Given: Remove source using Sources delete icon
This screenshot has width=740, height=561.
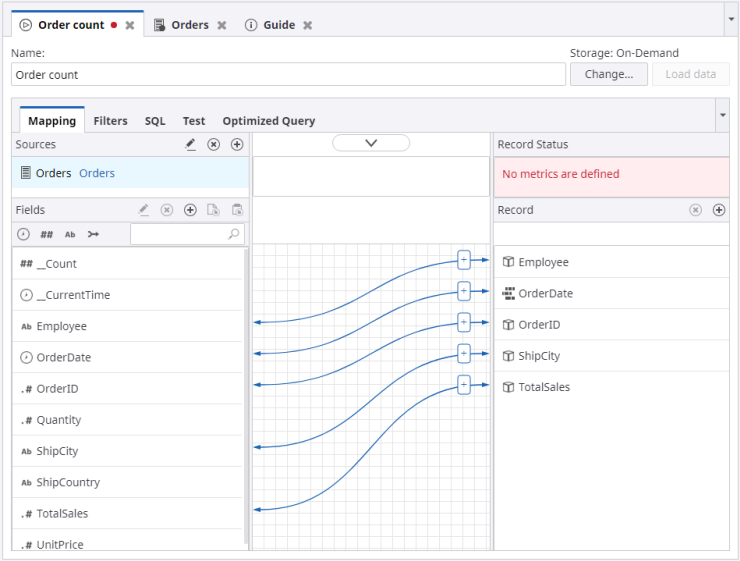Looking at the screenshot, I should point(214,145).
